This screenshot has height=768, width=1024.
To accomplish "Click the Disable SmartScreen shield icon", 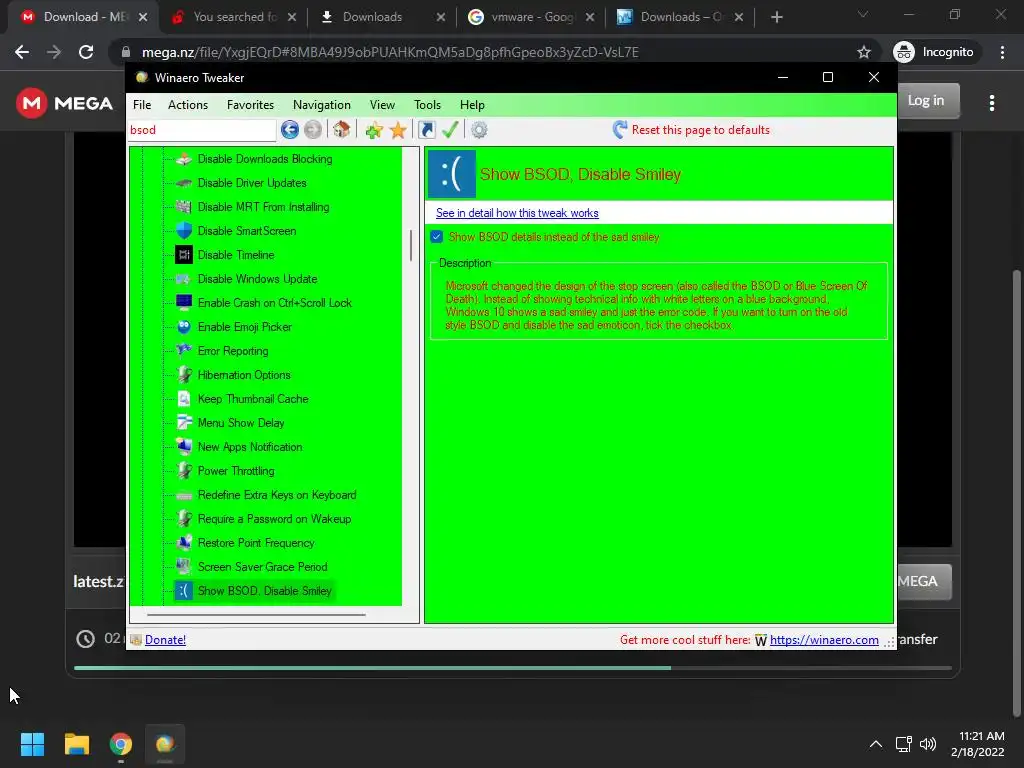I will pyautogui.click(x=184, y=231).
